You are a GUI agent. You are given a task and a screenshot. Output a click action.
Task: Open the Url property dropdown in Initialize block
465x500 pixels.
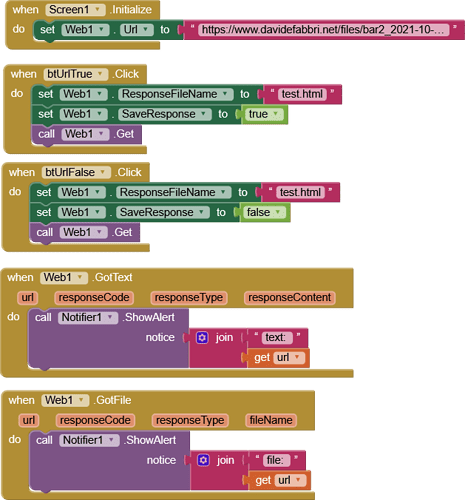pos(137,30)
